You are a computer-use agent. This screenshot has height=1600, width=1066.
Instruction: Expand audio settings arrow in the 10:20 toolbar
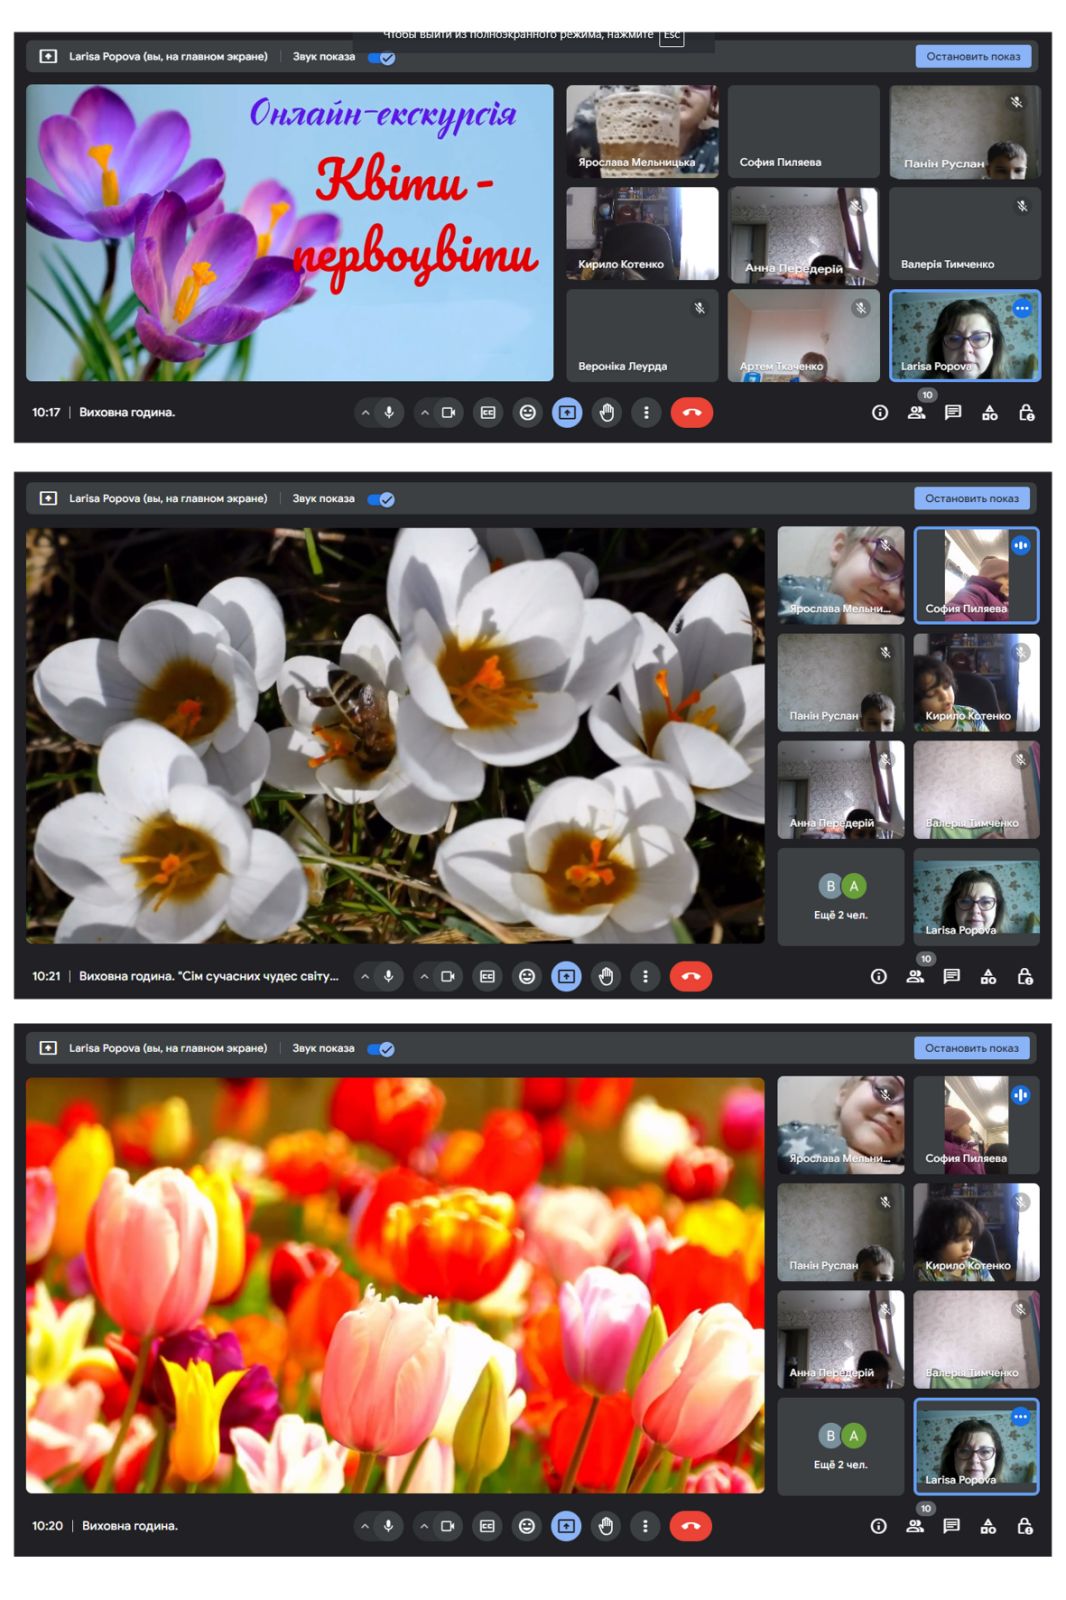click(x=364, y=1526)
